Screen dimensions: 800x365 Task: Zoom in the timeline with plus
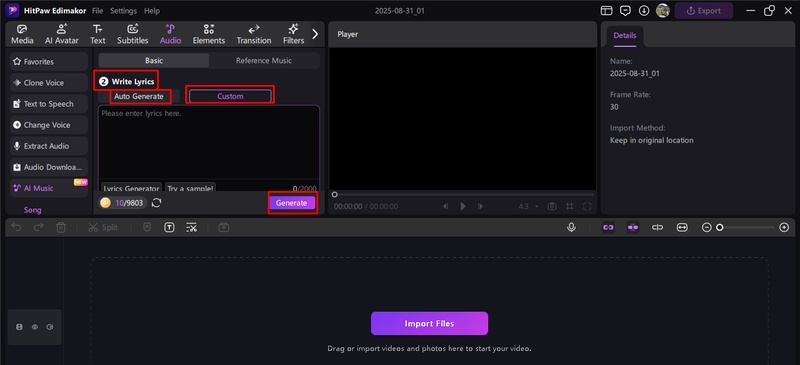[x=784, y=228]
